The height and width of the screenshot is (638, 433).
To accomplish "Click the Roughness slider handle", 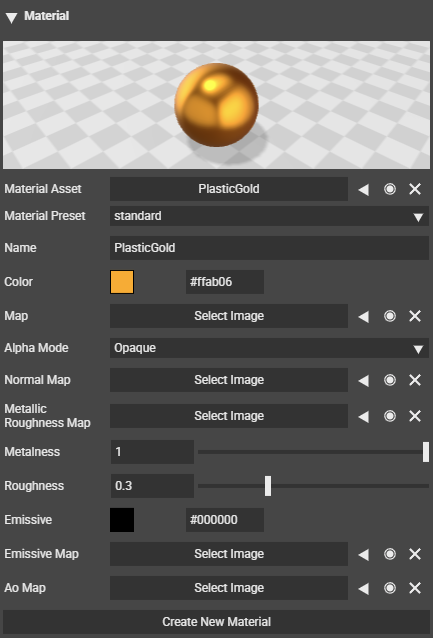I will (x=268, y=486).
